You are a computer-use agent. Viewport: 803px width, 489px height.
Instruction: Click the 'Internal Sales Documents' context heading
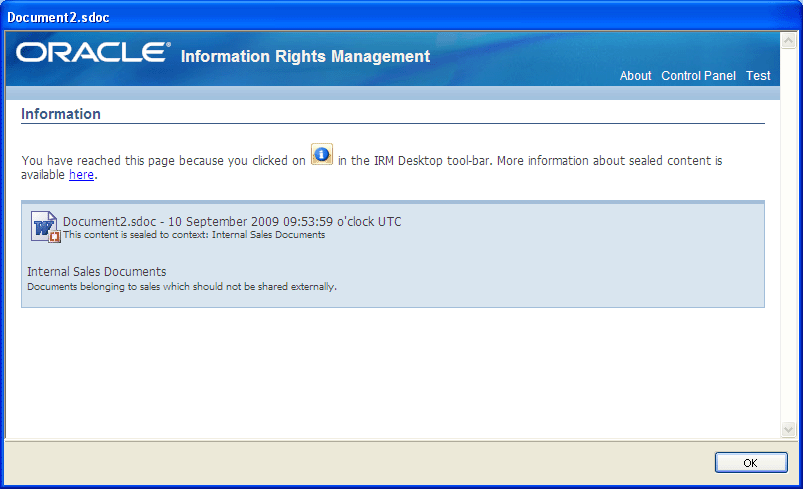click(97, 271)
